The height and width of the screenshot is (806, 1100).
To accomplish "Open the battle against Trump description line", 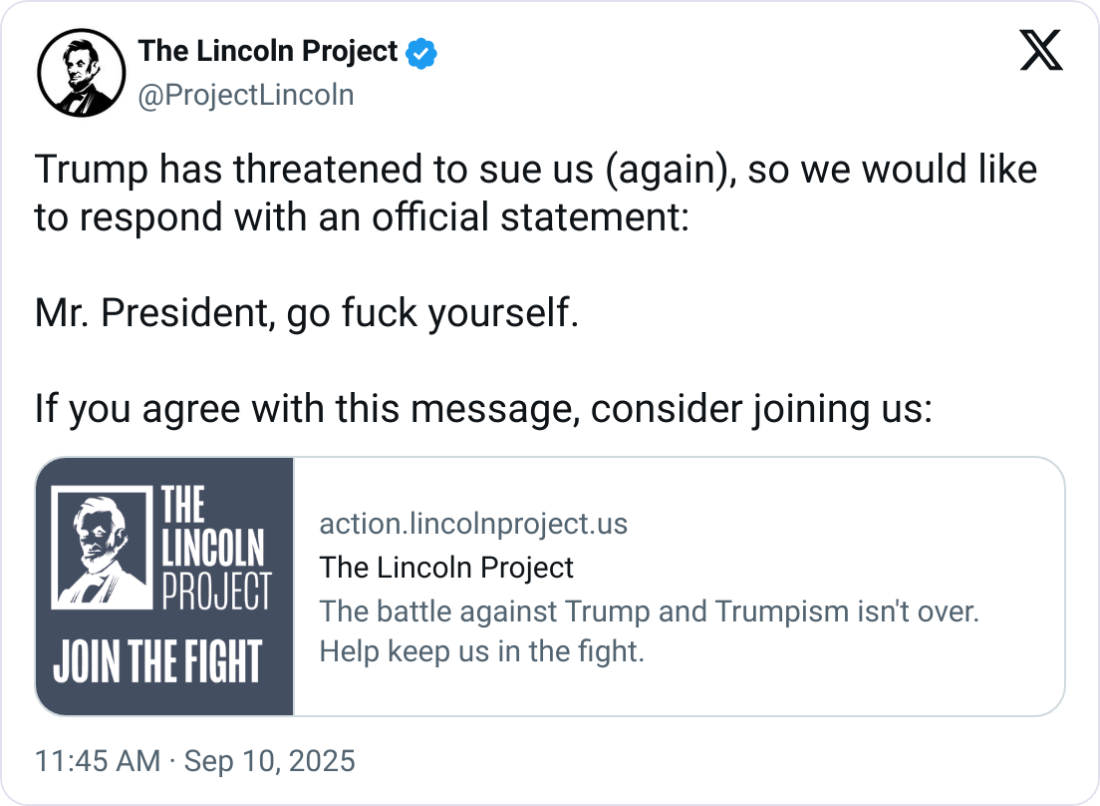I will 649,611.
